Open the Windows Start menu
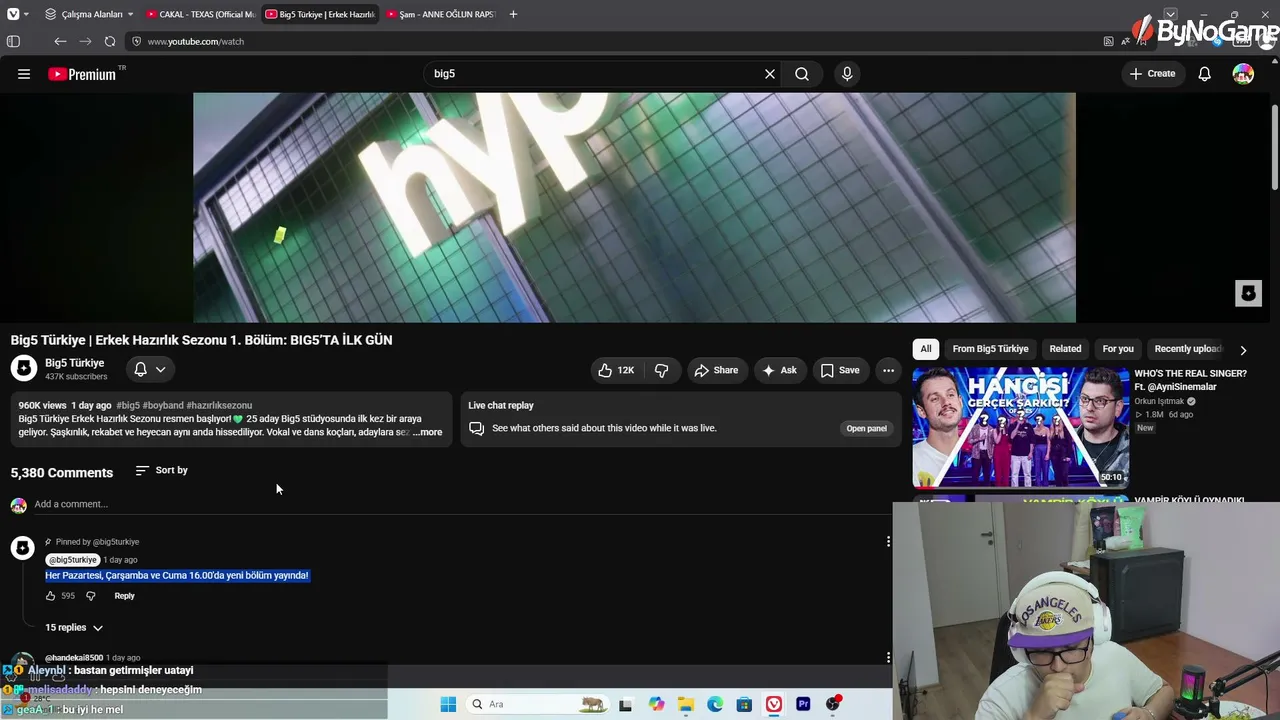 (x=448, y=704)
